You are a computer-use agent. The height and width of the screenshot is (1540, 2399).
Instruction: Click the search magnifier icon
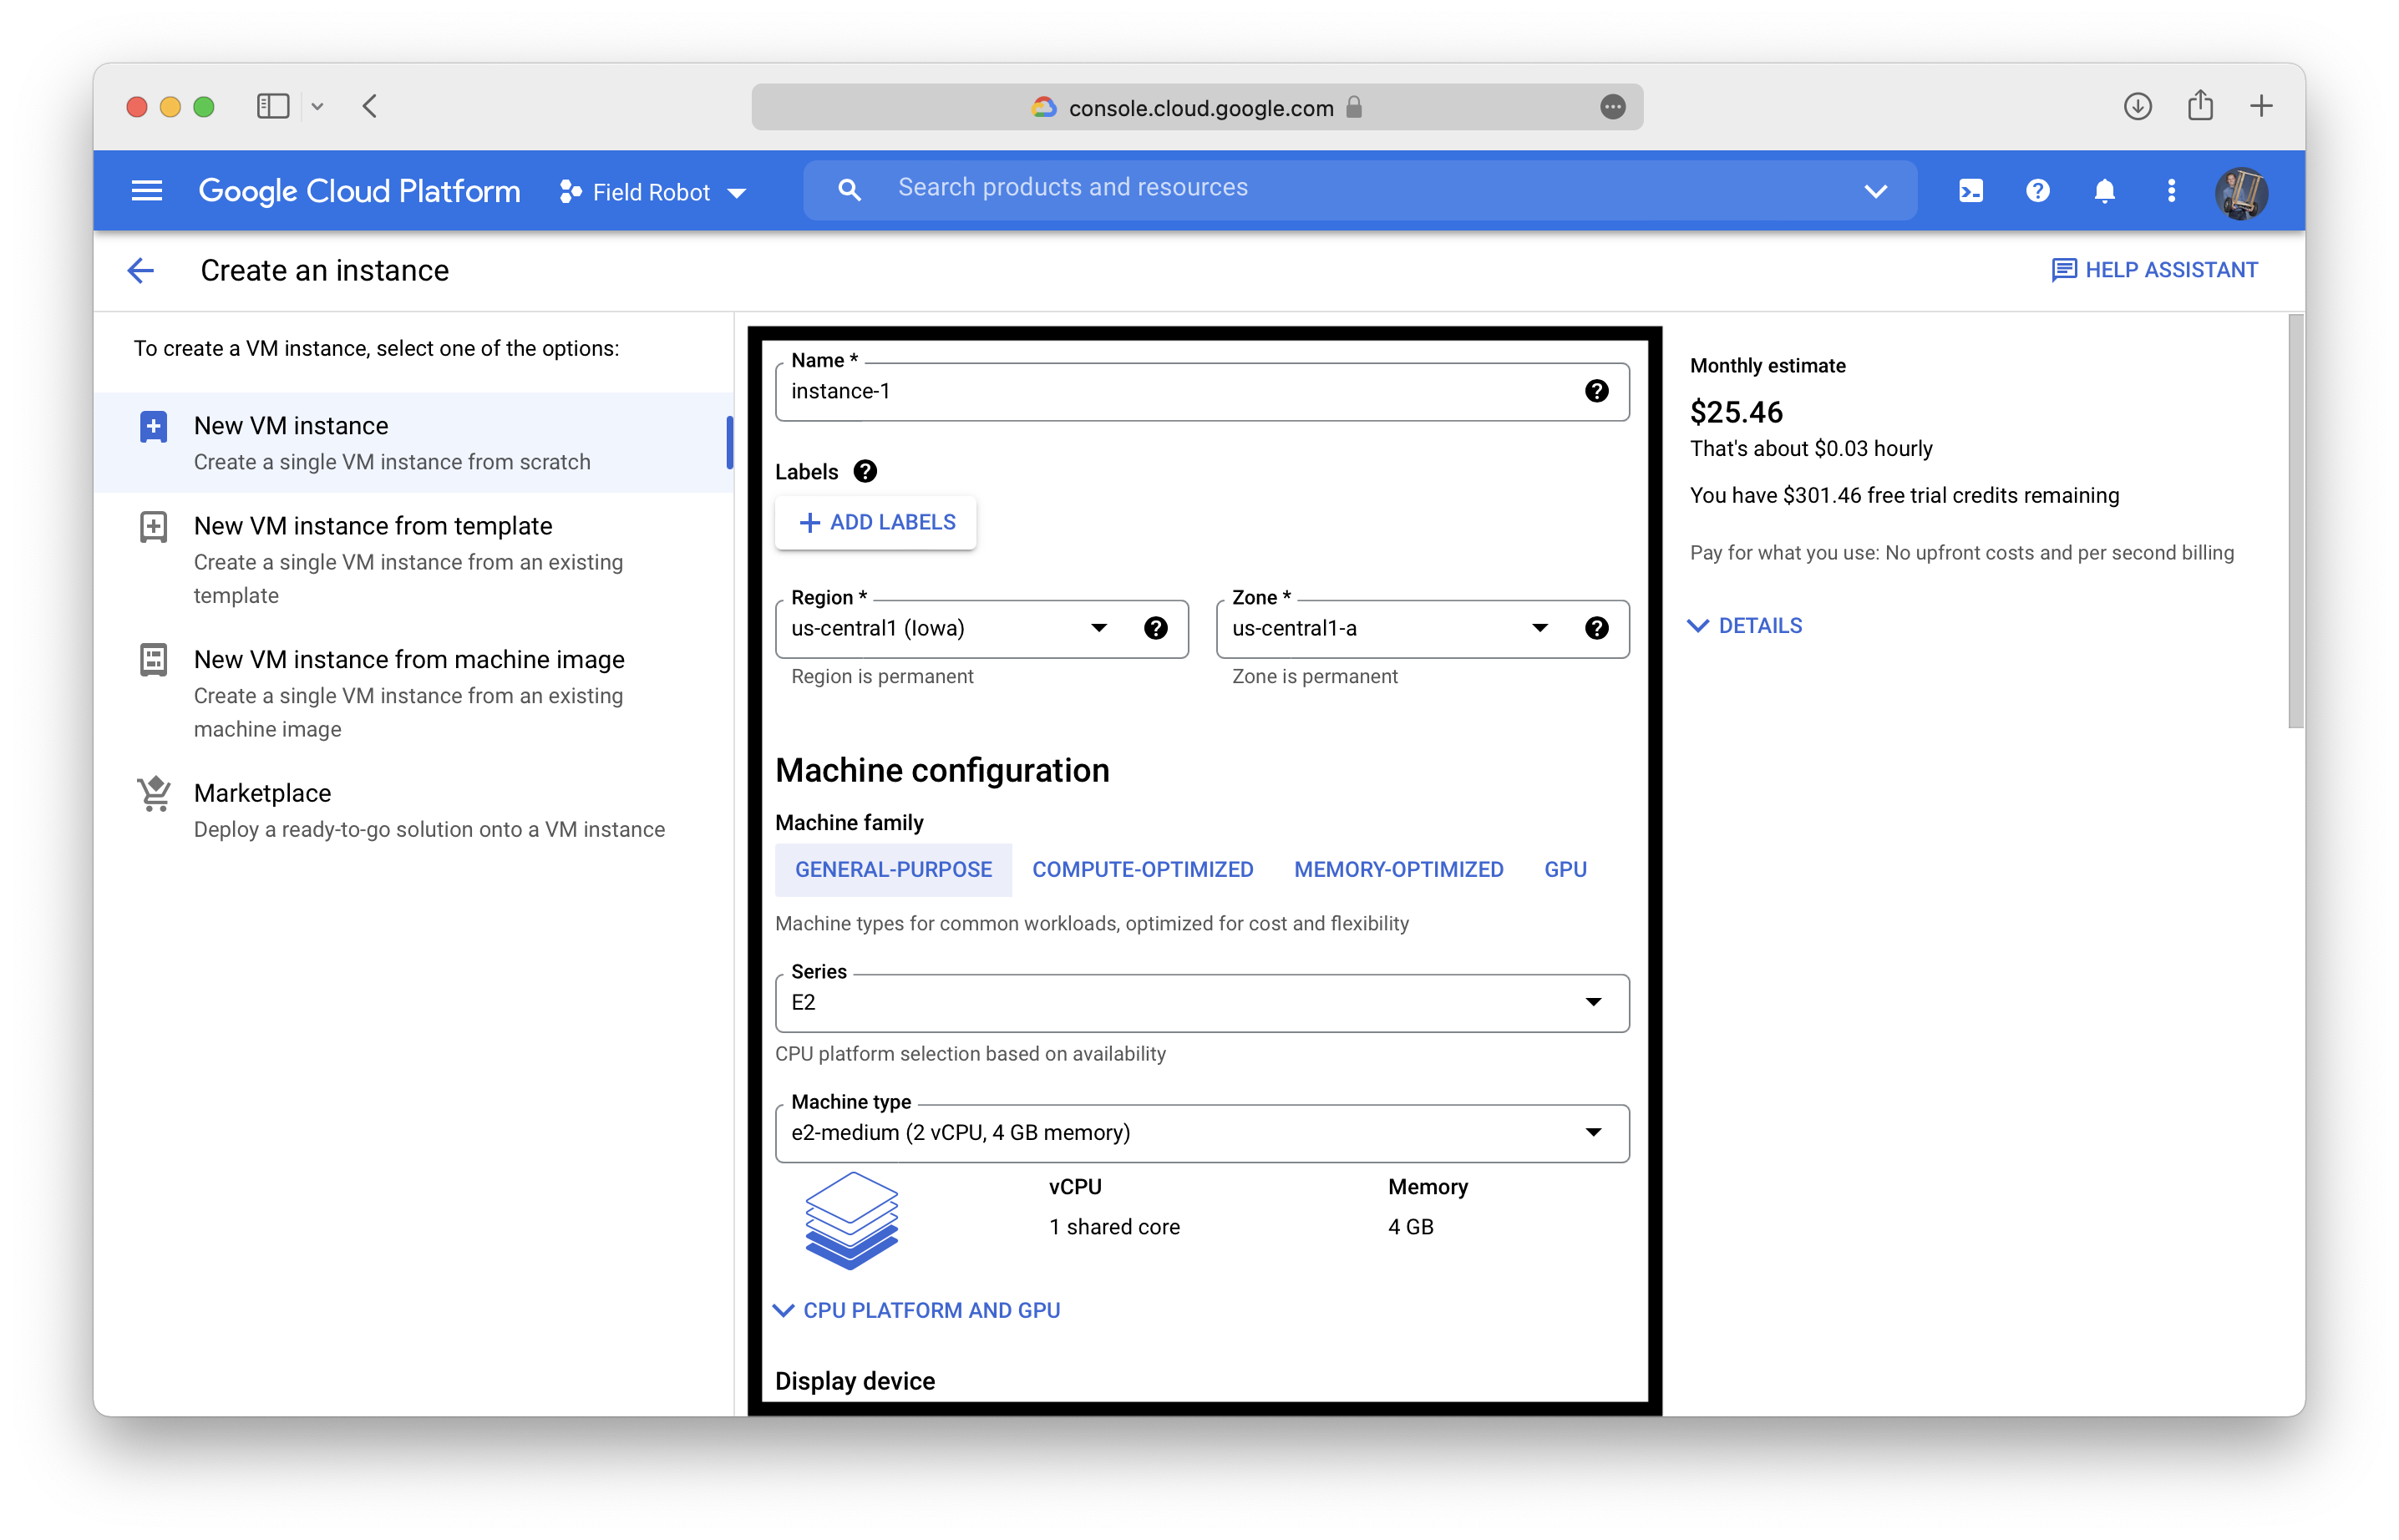849,189
